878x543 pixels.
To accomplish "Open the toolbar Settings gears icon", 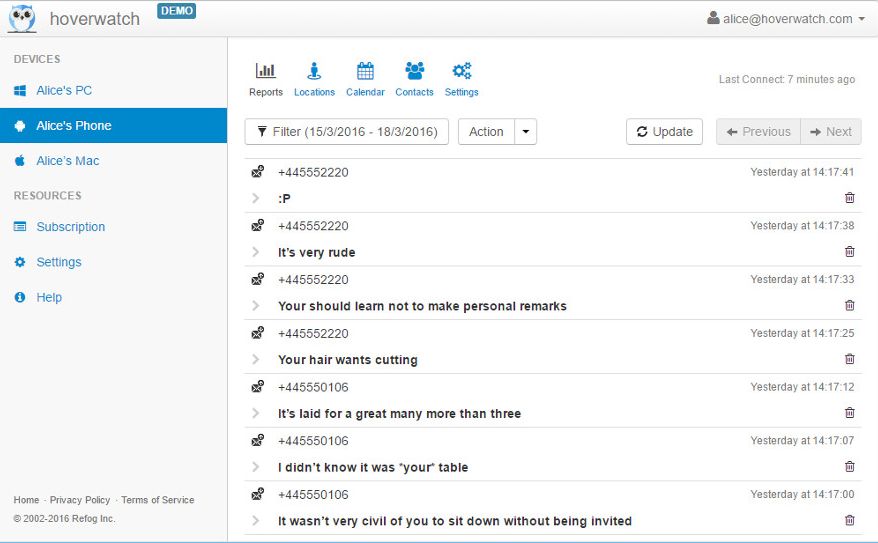I will (x=461, y=71).
